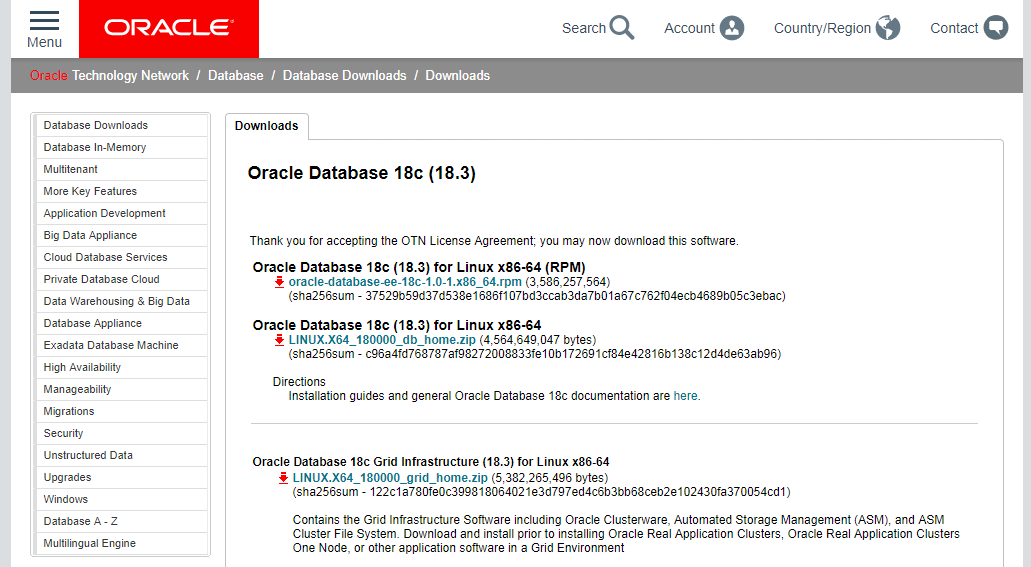Open Database A - Z sidebar item
The image size is (1031, 567).
pyautogui.click(x=121, y=522)
